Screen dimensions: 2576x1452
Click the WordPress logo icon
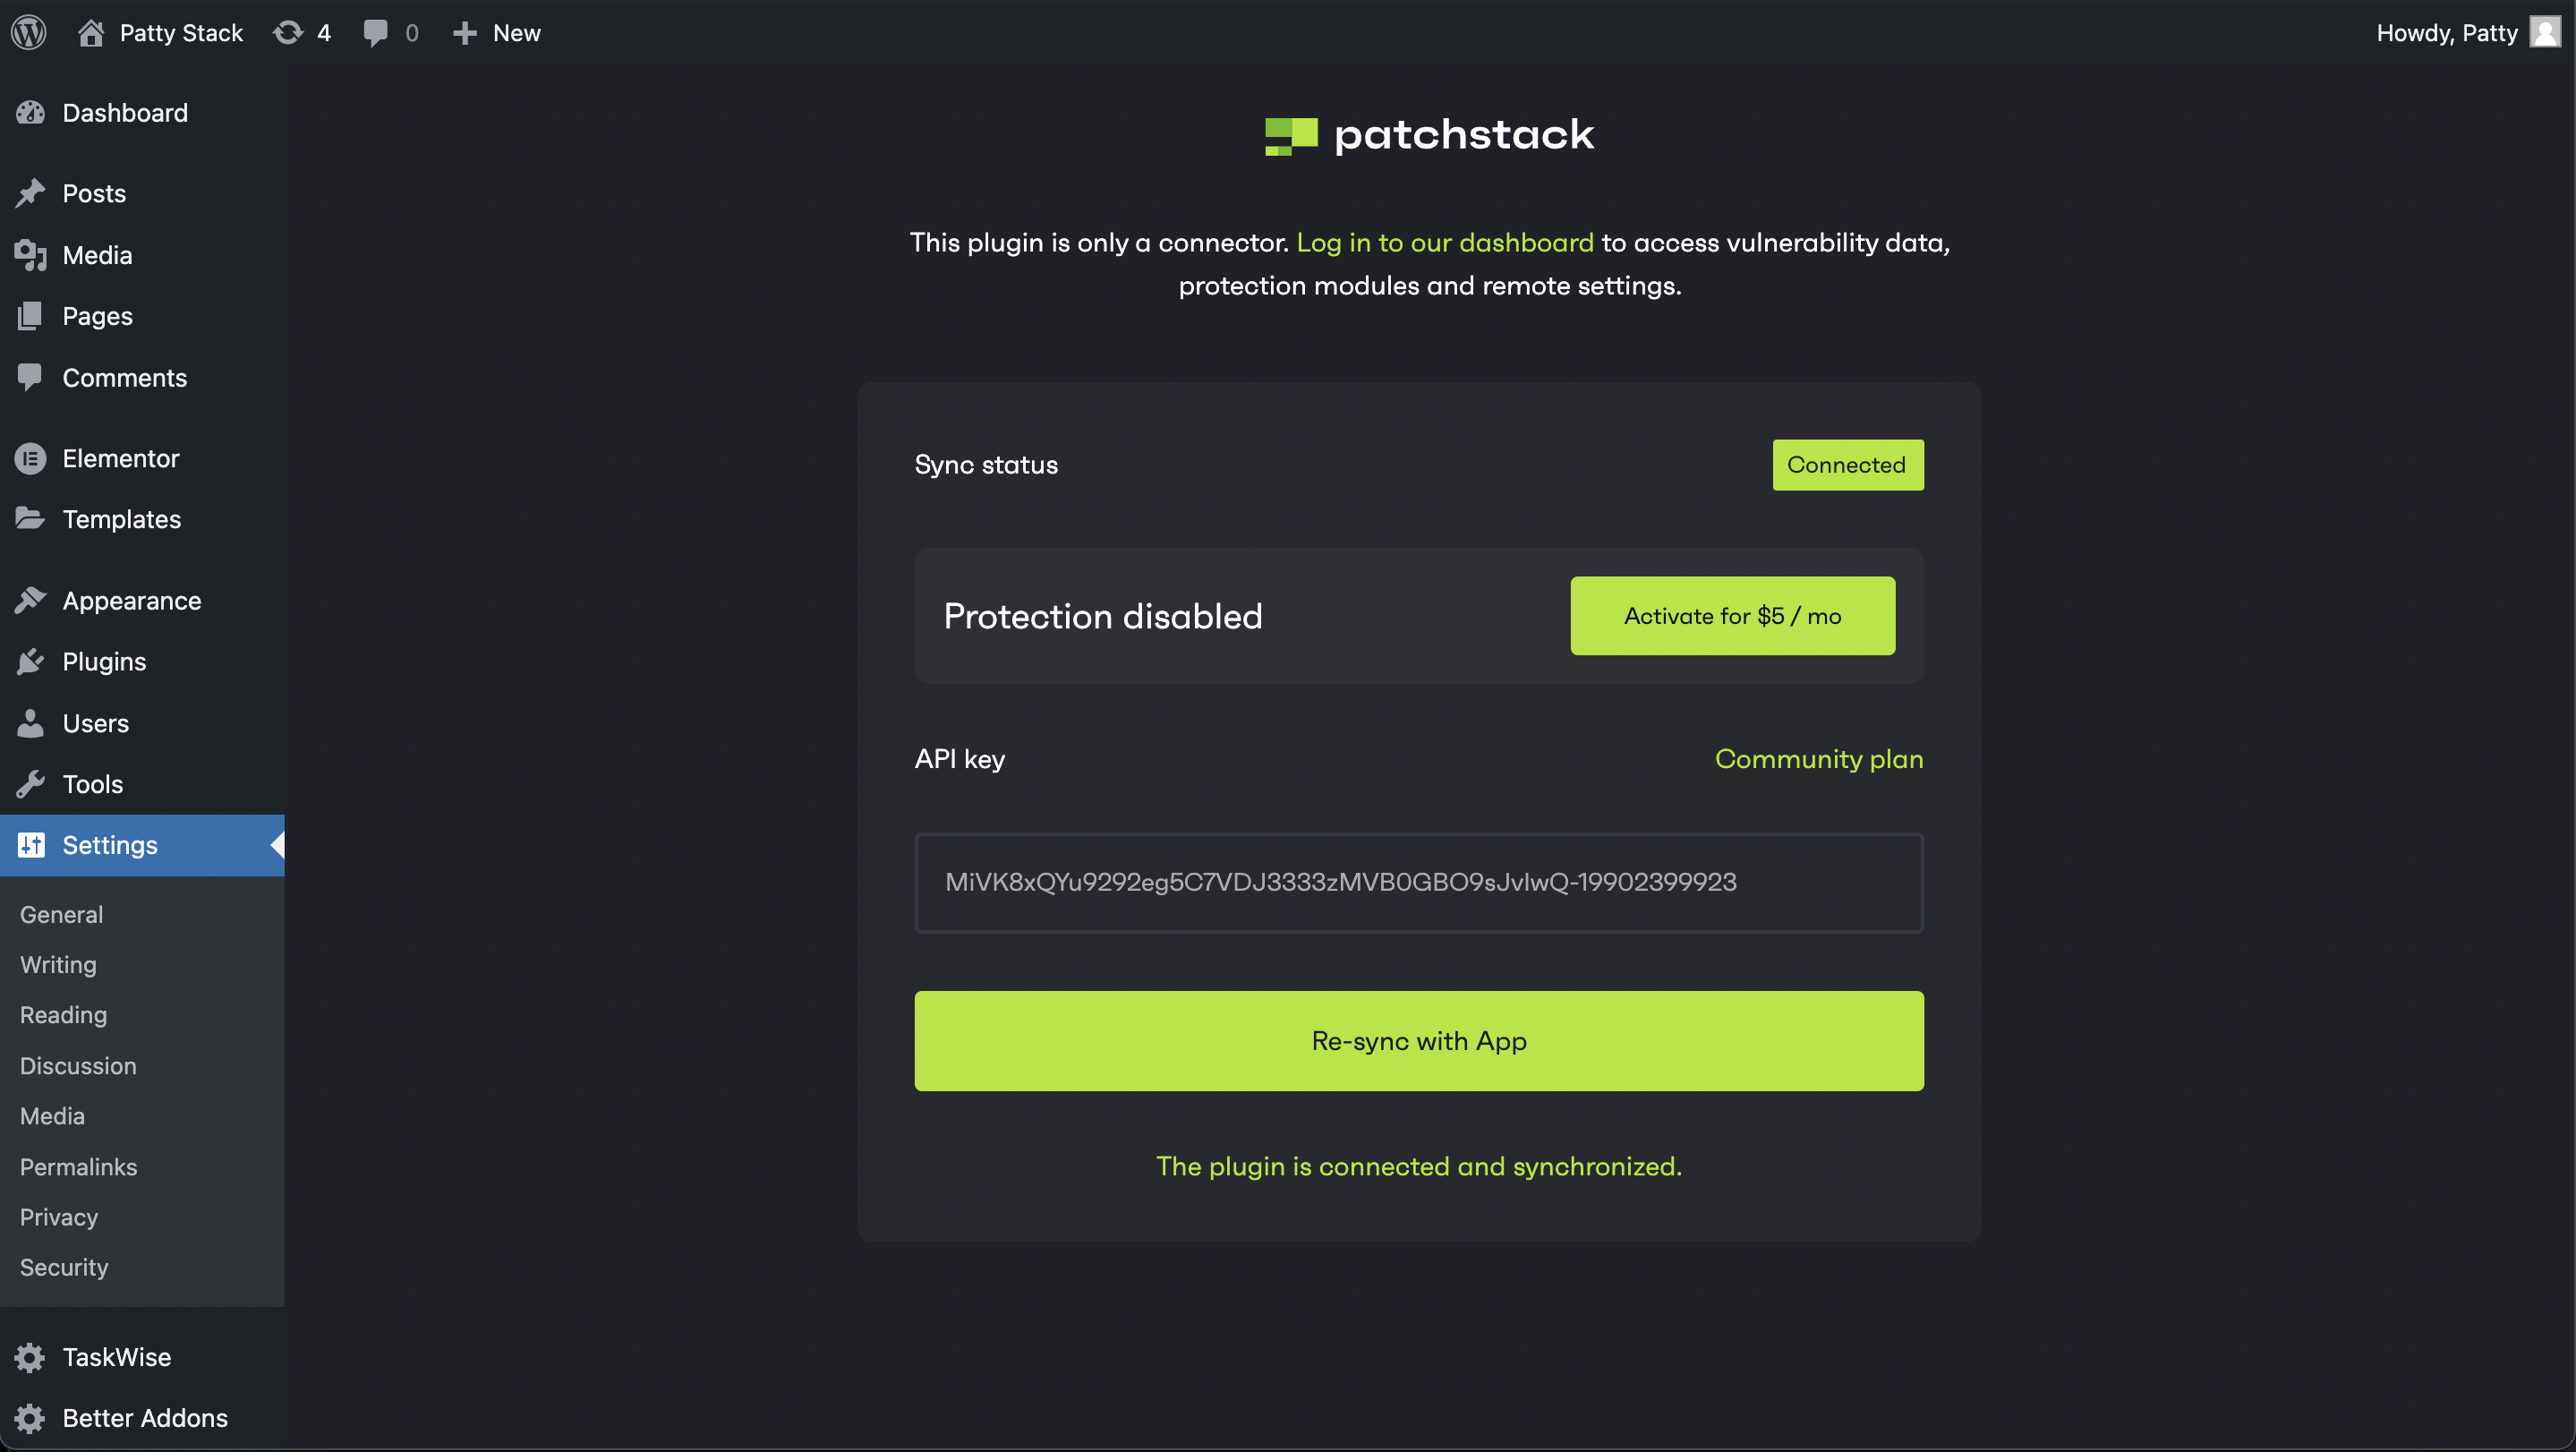29,33
